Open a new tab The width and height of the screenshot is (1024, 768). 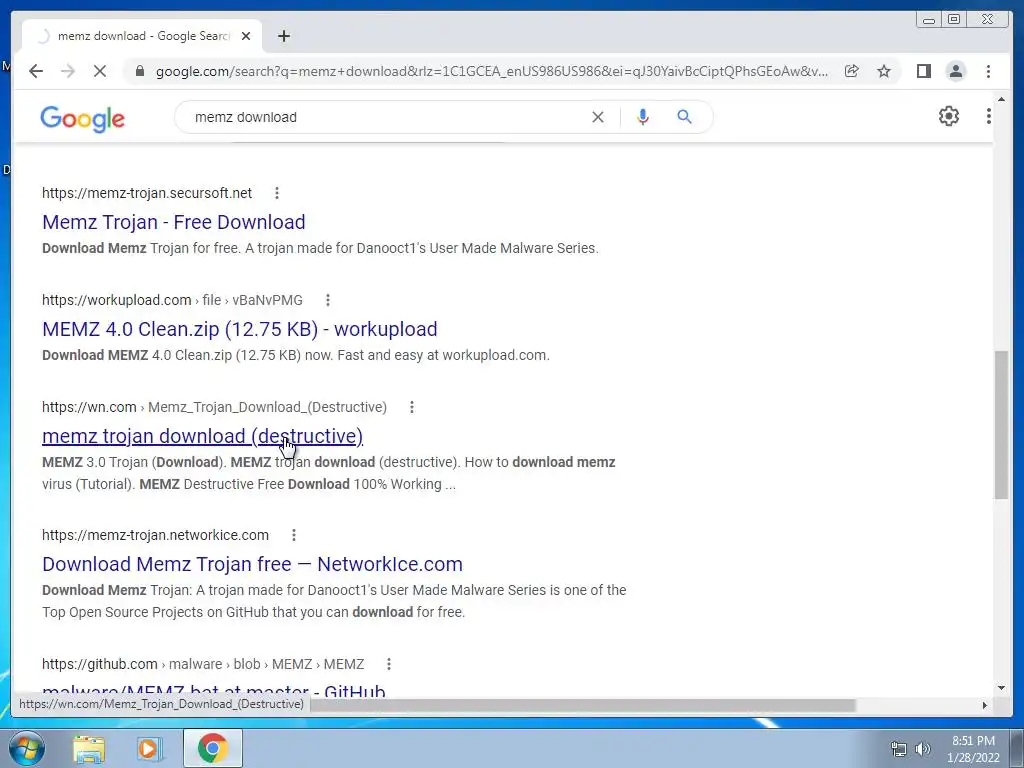coord(283,36)
